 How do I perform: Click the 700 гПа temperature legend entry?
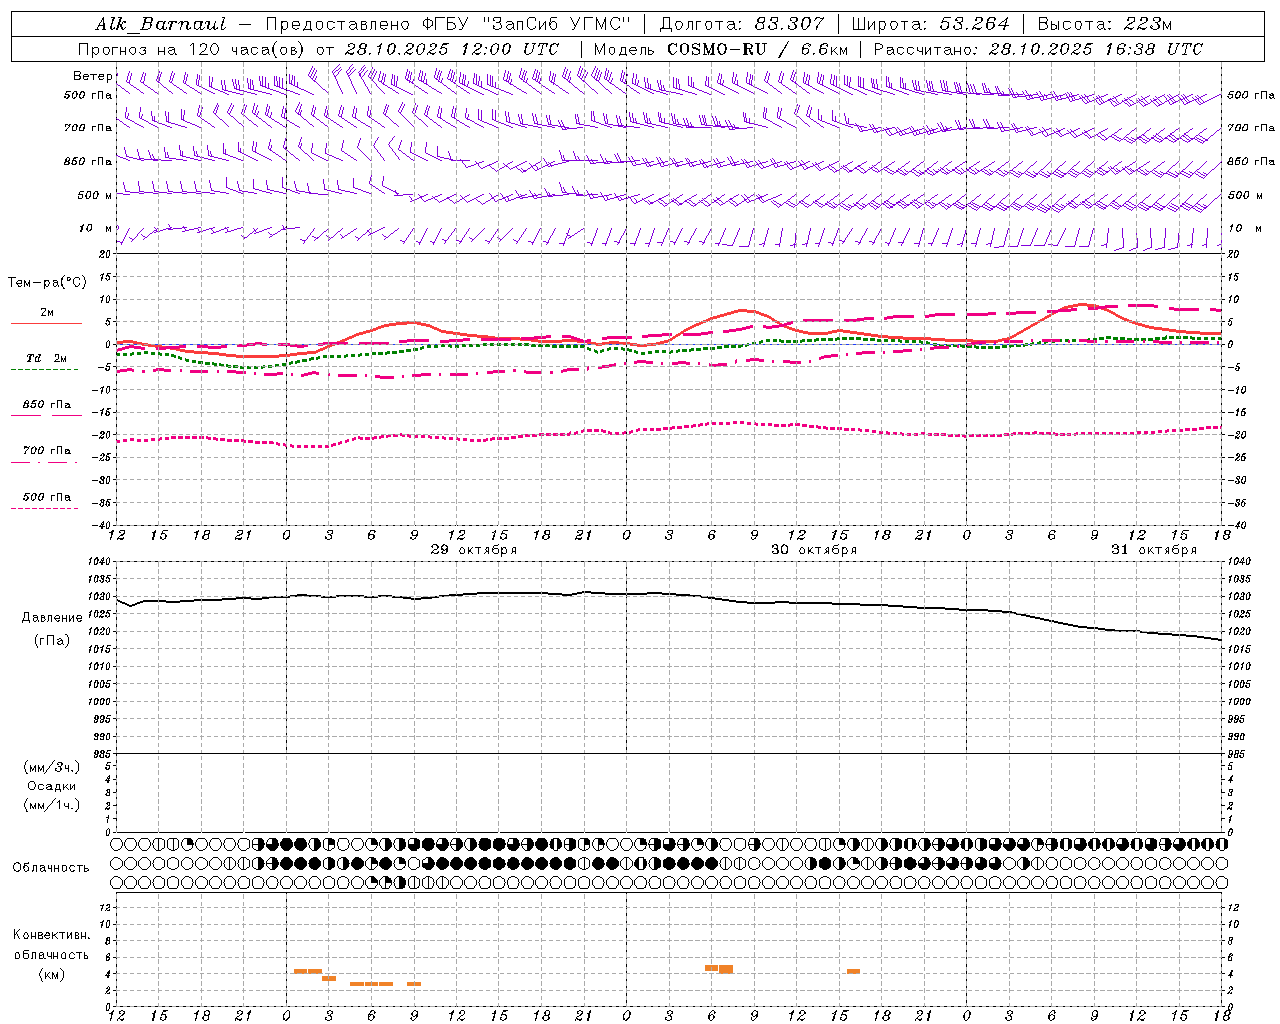tap(47, 450)
